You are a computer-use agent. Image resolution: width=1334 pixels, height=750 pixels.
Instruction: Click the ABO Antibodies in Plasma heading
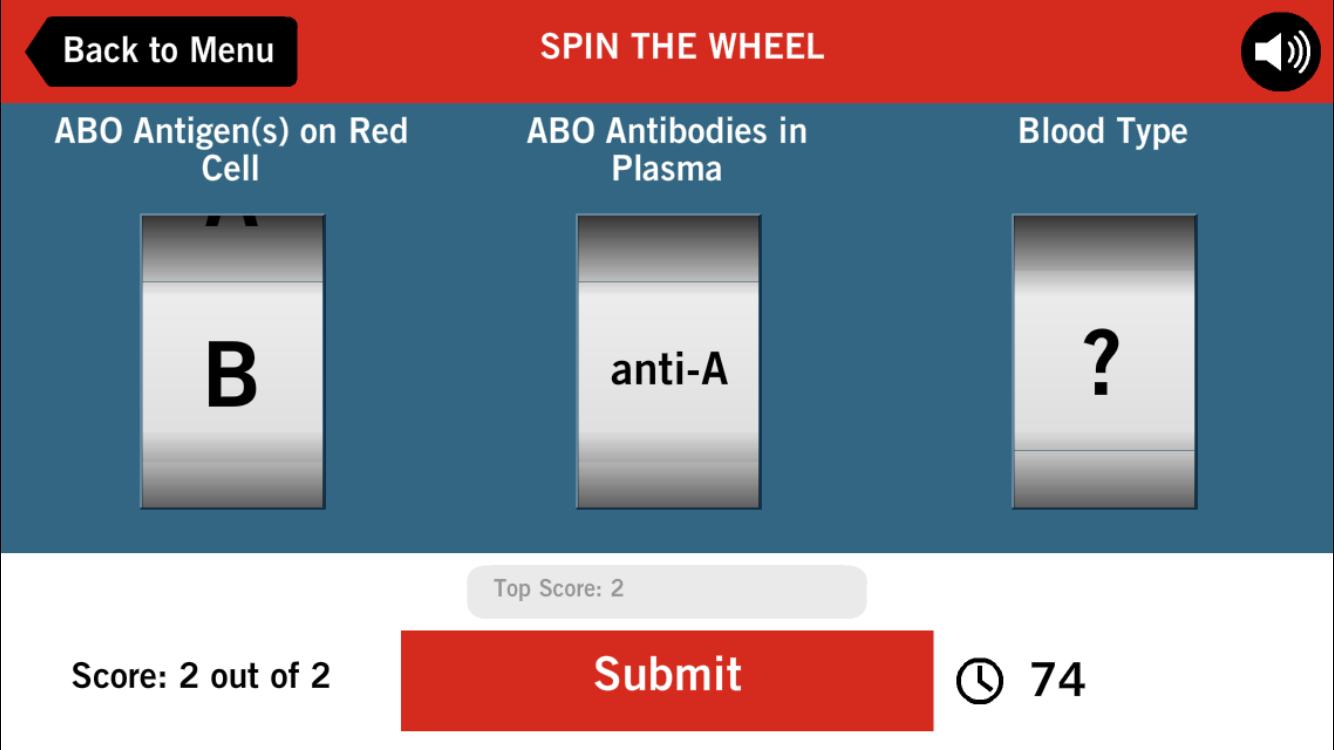click(667, 149)
